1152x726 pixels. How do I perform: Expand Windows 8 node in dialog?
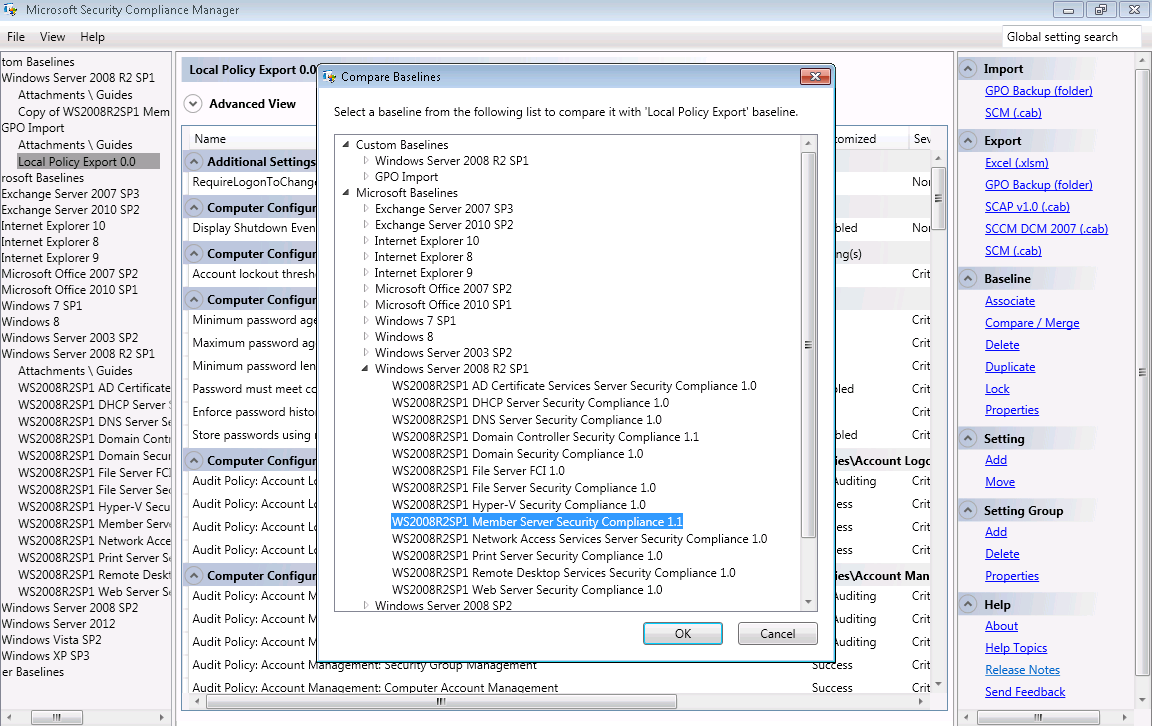pyautogui.click(x=366, y=337)
